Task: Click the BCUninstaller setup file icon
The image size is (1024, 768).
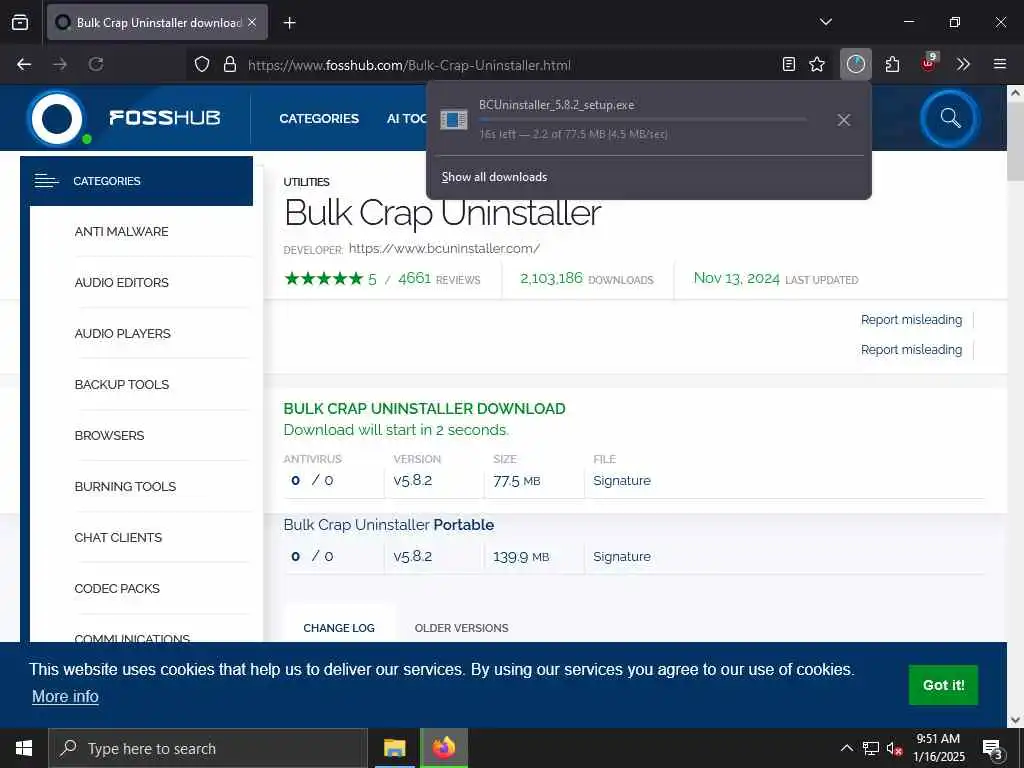Action: tap(453, 120)
